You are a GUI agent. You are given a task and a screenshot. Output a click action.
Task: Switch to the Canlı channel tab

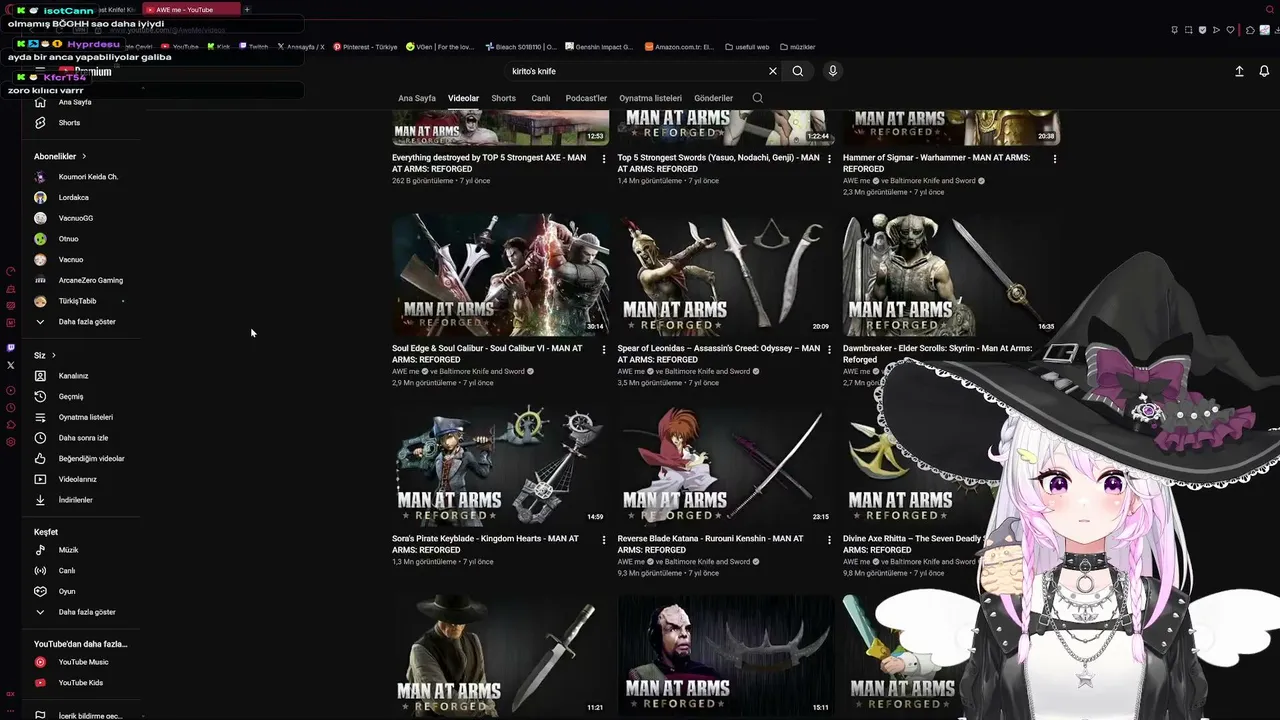(x=541, y=98)
